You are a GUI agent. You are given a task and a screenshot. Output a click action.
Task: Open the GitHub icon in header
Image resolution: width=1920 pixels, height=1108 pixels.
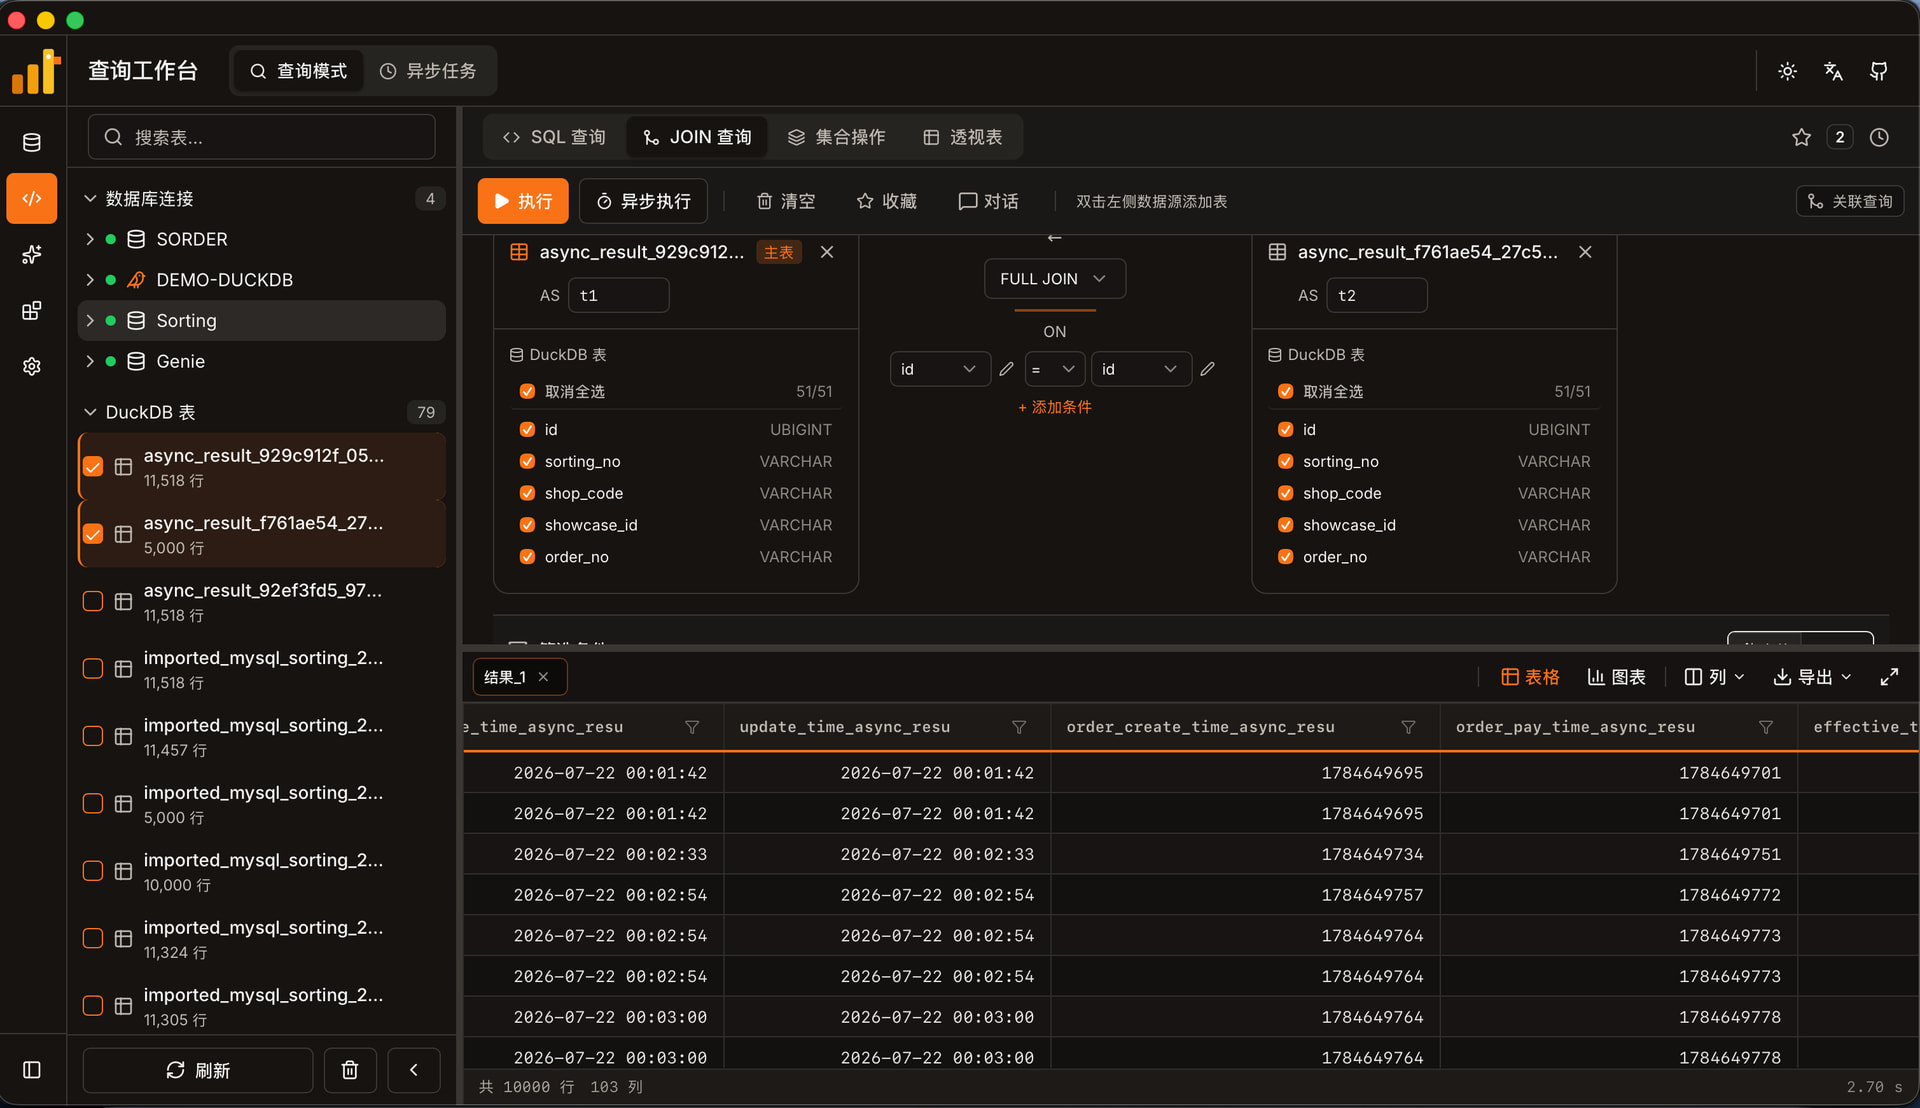[1879, 71]
